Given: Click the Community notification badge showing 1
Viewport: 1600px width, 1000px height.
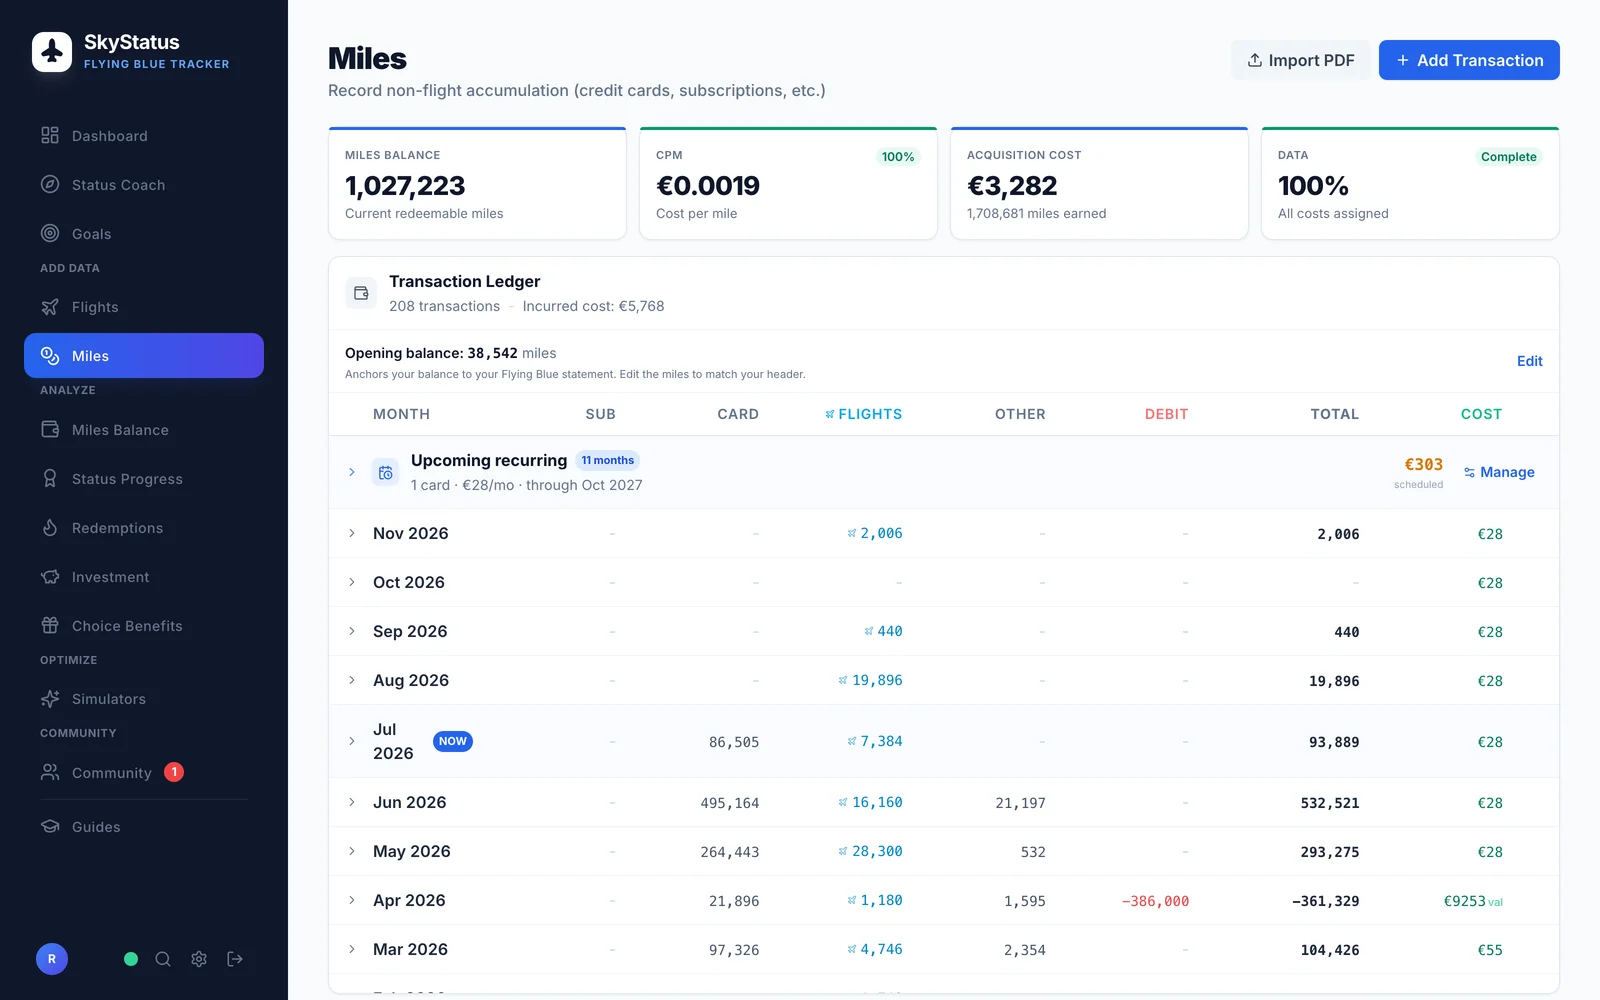Looking at the screenshot, I should coord(174,772).
